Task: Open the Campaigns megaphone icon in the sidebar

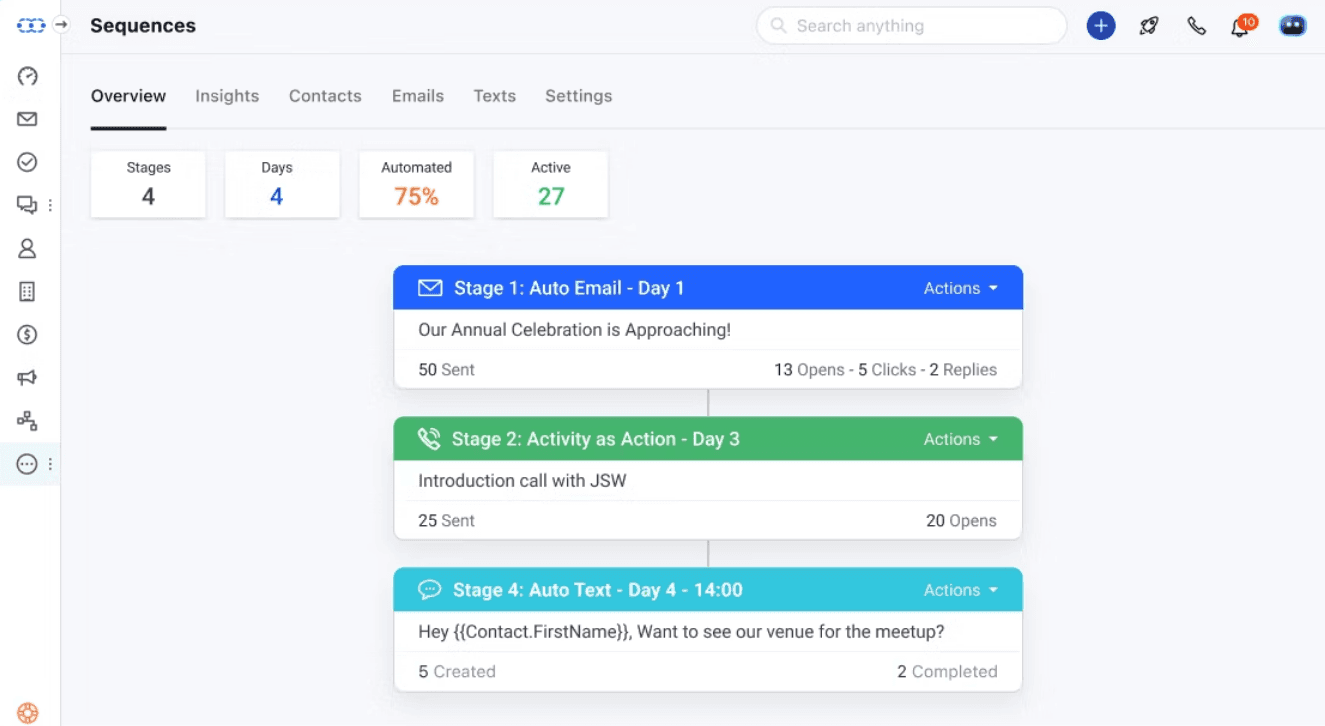Action: click(x=27, y=377)
